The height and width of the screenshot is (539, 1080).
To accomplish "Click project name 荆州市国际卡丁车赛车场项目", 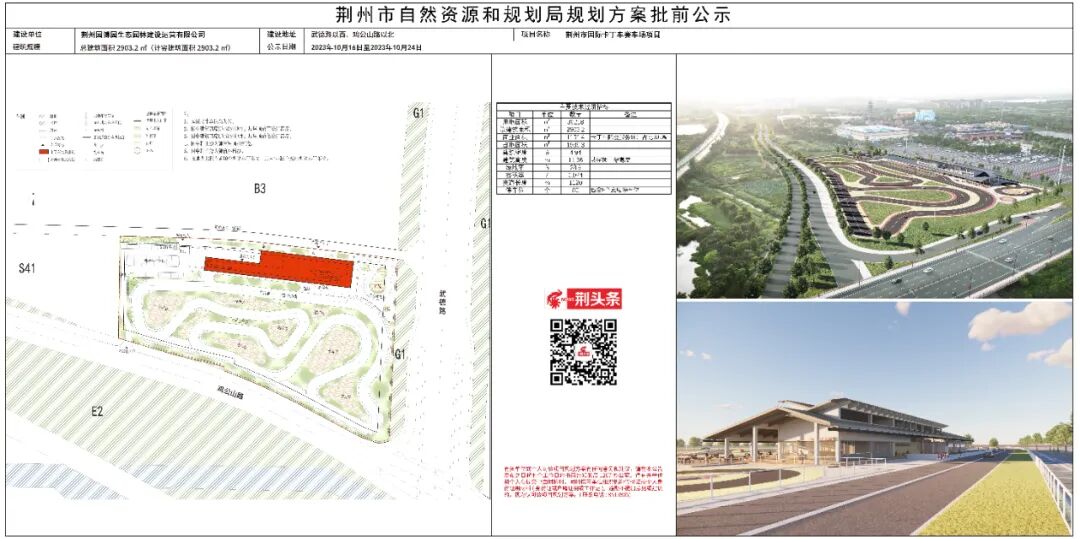I will point(612,34).
